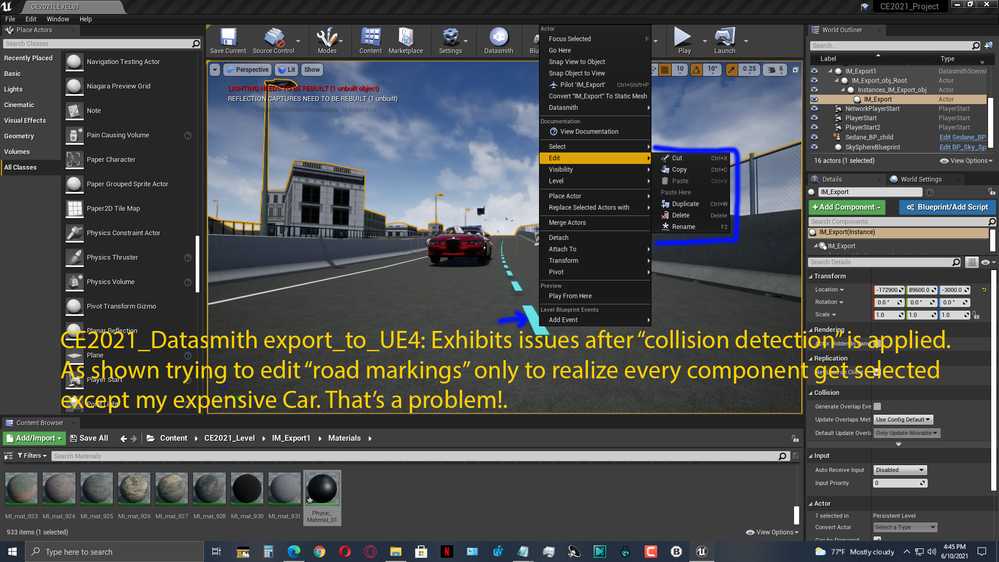999x562 pixels.
Task: Select Pain Causing Volume actor
Action: (x=118, y=135)
